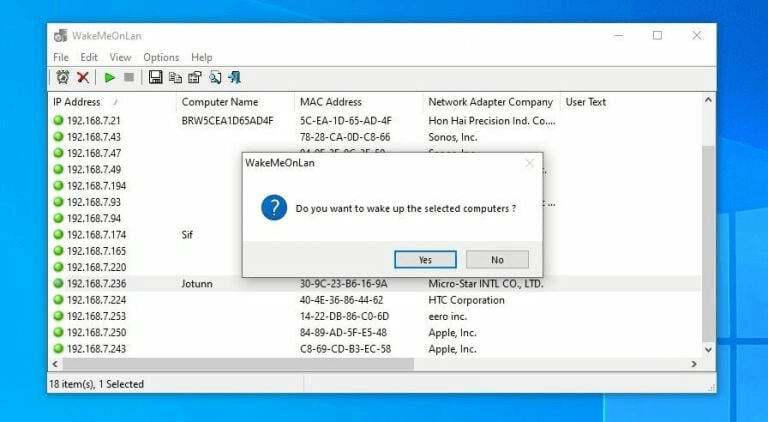Click the red X delete toolbar icon
The height and width of the screenshot is (422, 768).
(83, 77)
